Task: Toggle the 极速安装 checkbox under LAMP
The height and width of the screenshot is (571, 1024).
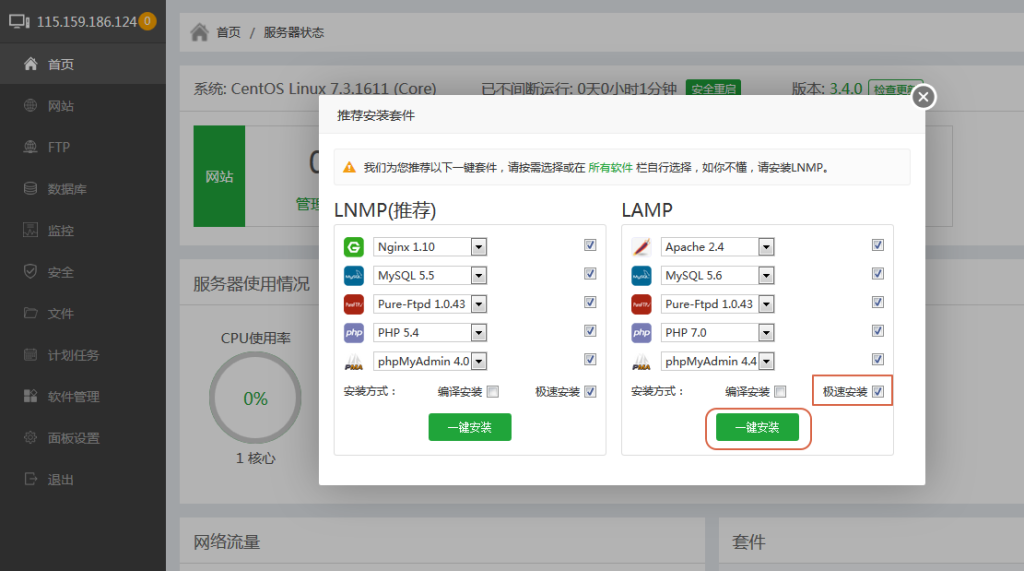Action: 878,392
